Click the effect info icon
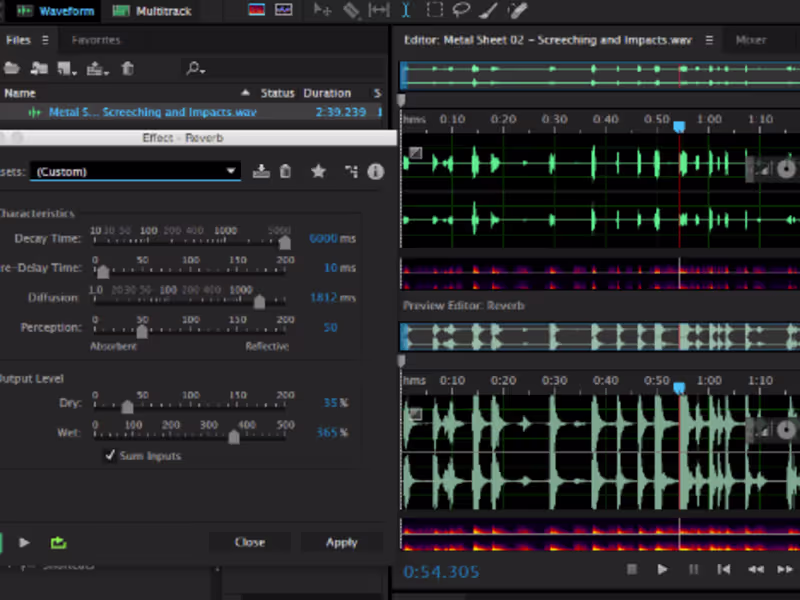 (x=376, y=171)
